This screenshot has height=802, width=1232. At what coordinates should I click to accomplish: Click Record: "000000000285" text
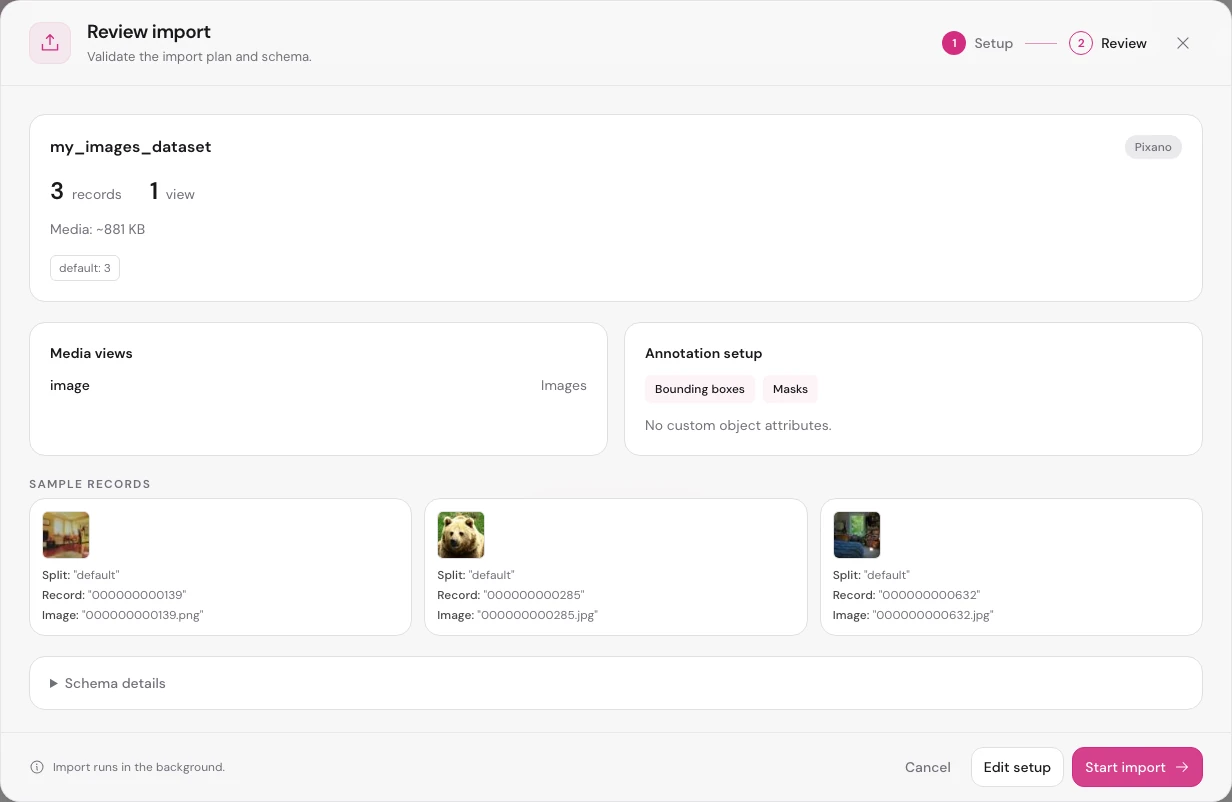pyautogui.click(x=511, y=595)
